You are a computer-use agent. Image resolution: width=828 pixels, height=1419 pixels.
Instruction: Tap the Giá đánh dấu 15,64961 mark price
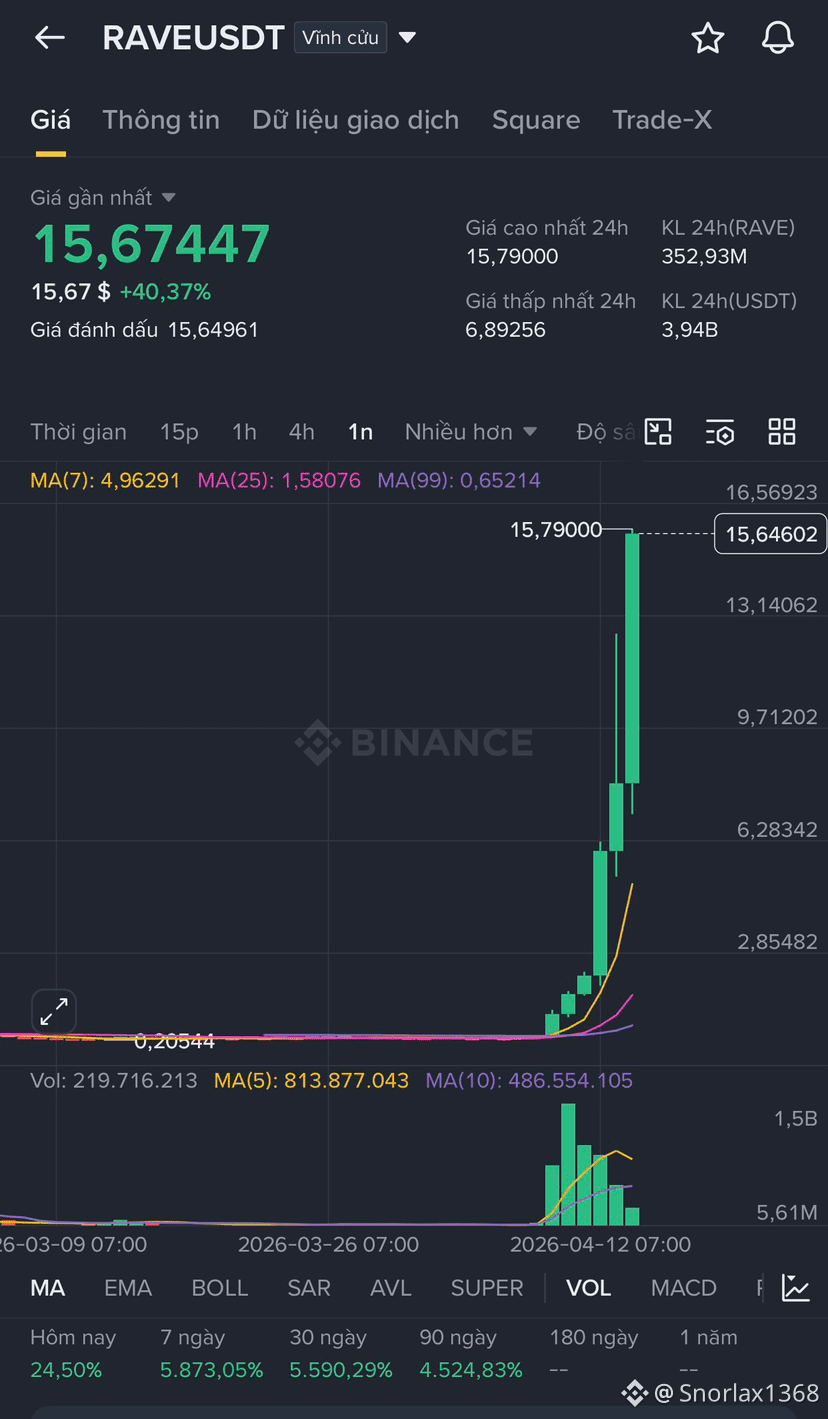pyautogui.click(x=144, y=330)
